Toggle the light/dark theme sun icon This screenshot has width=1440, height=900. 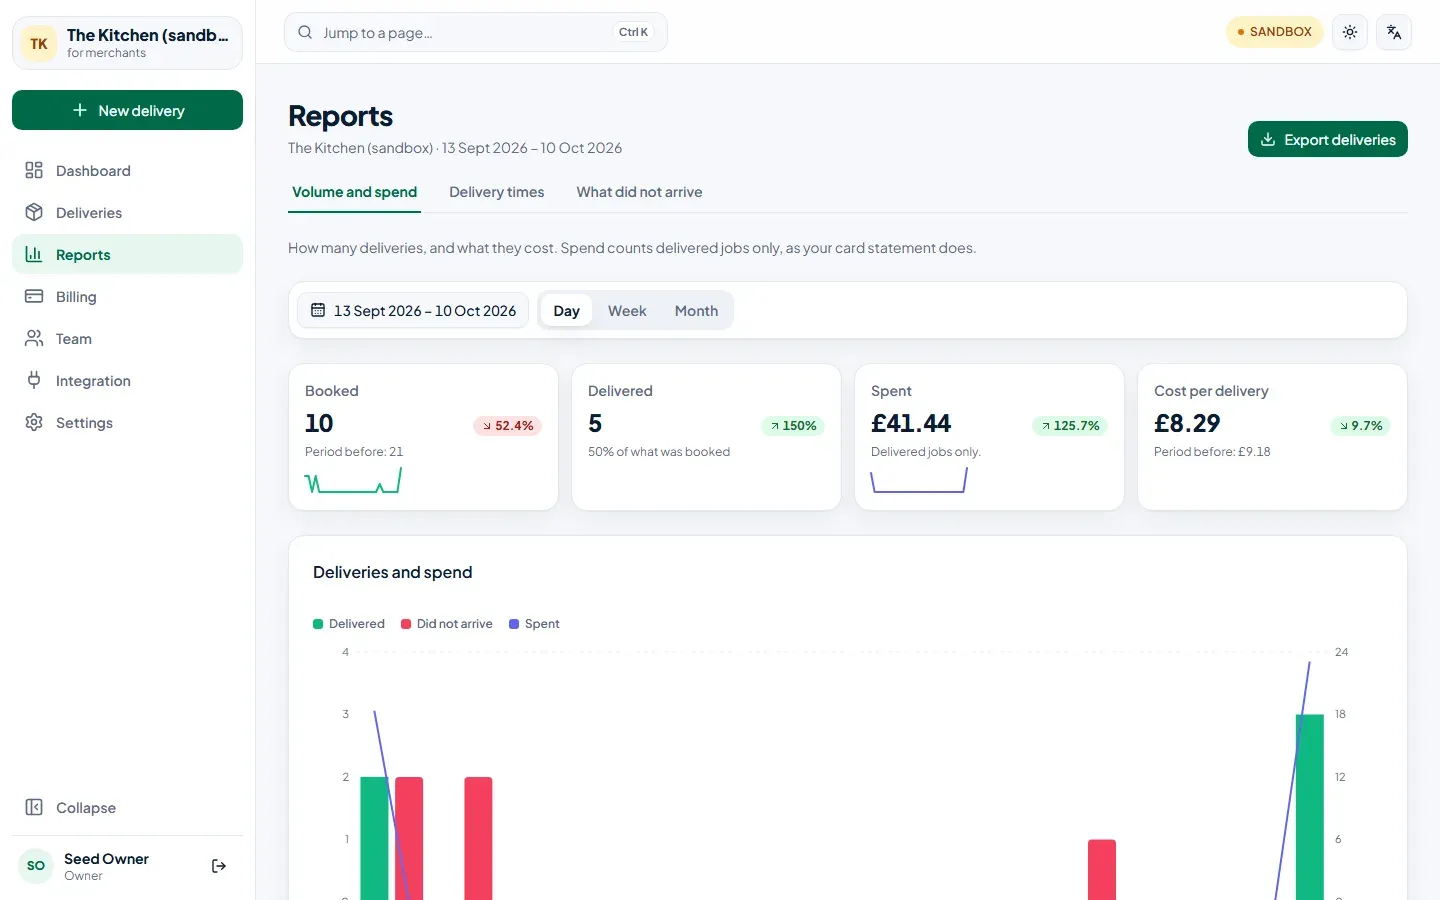1350,32
